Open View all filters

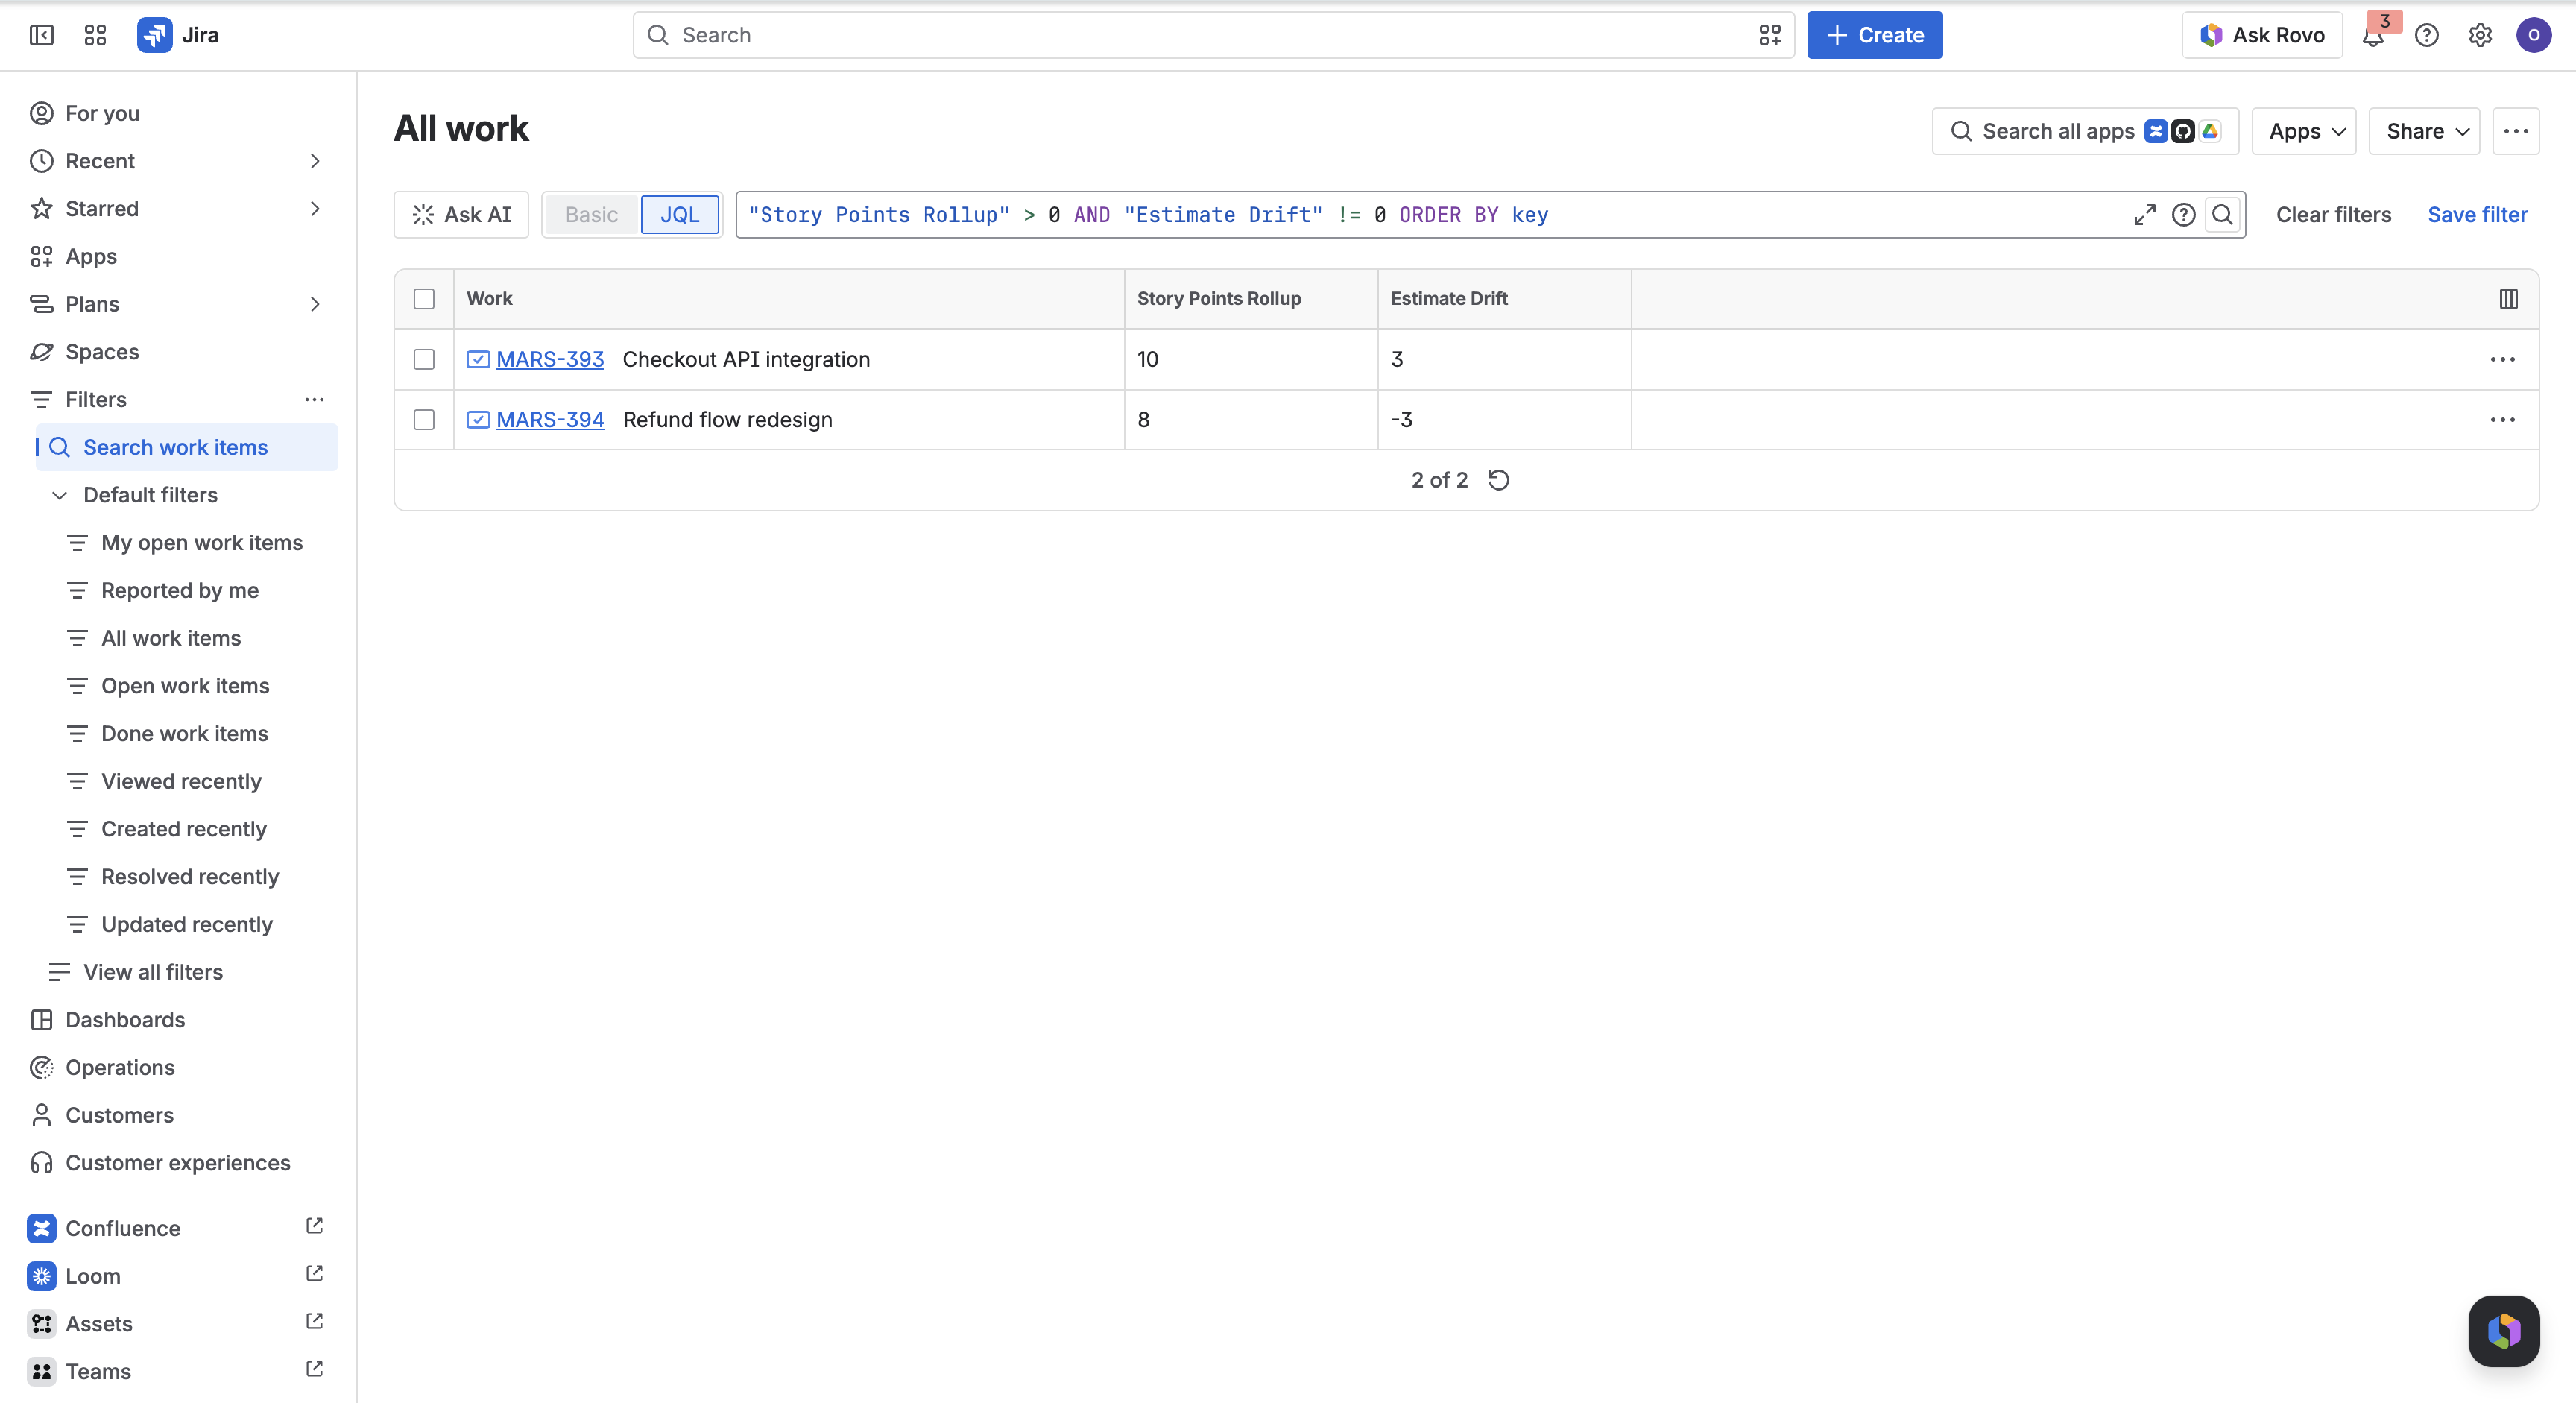(x=187, y=972)
